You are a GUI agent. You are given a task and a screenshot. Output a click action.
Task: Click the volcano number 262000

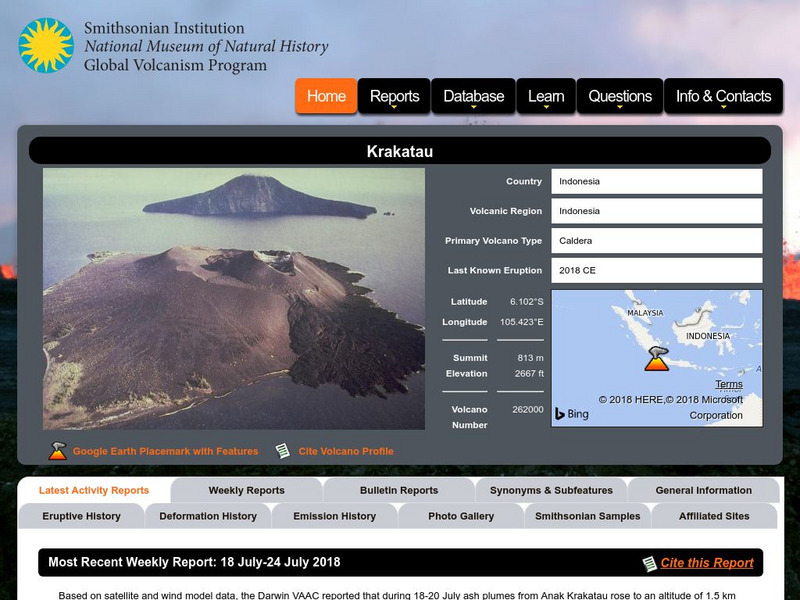point(528,409)
